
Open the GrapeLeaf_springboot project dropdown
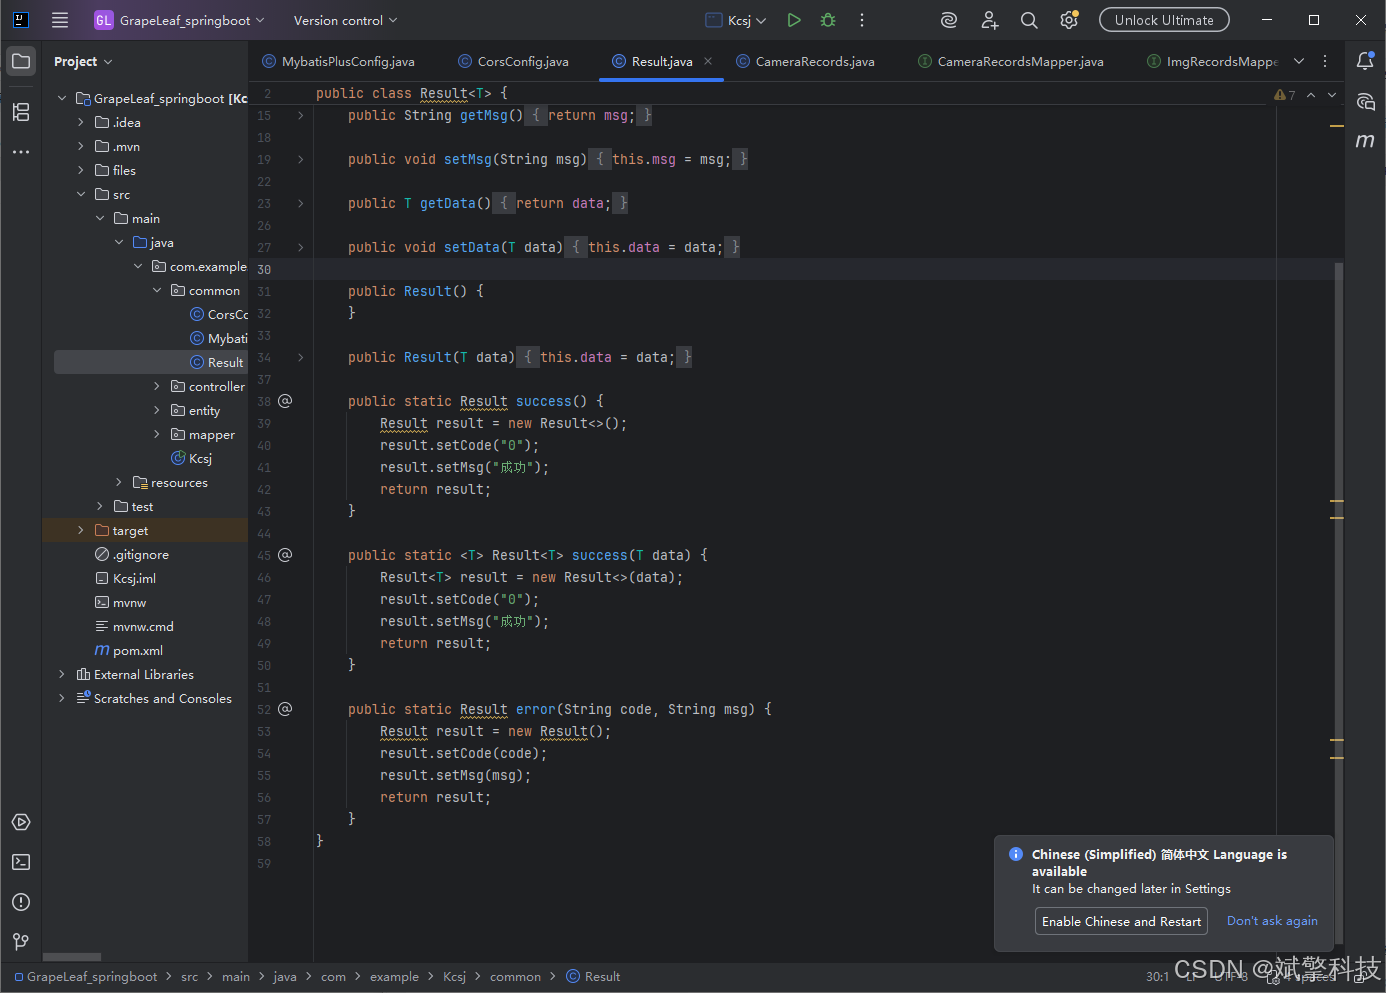(180, 20)
